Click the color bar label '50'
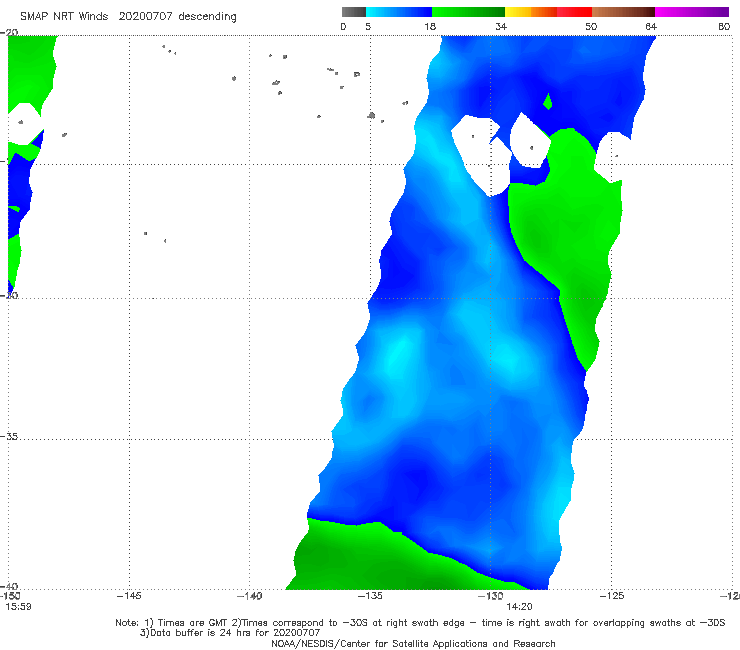The height and width of the screenshot is (650, 740). (x=591, y=27)
